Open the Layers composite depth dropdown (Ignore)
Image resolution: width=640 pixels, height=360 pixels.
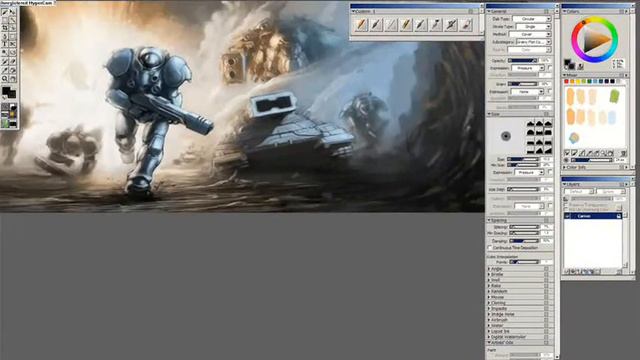coord(611,191)
